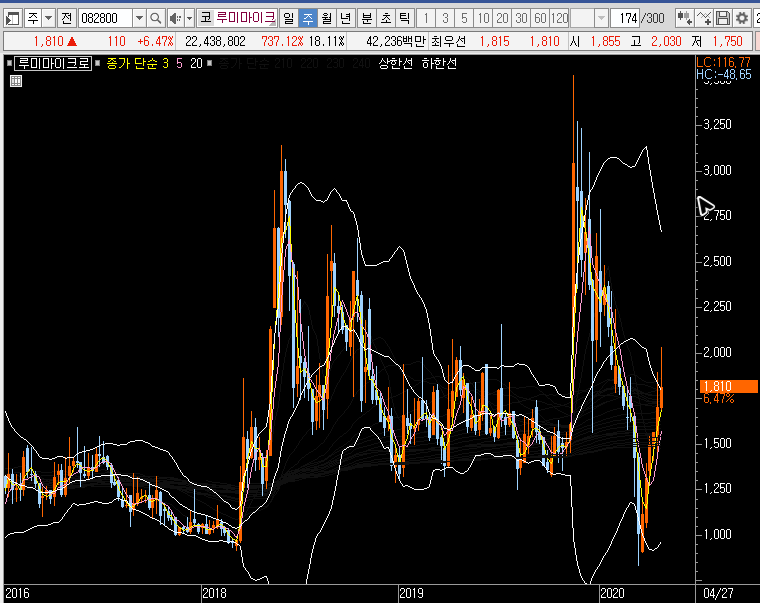Click the 2018 label on time axis
This screenshot has height=603, width=760.
214,593
